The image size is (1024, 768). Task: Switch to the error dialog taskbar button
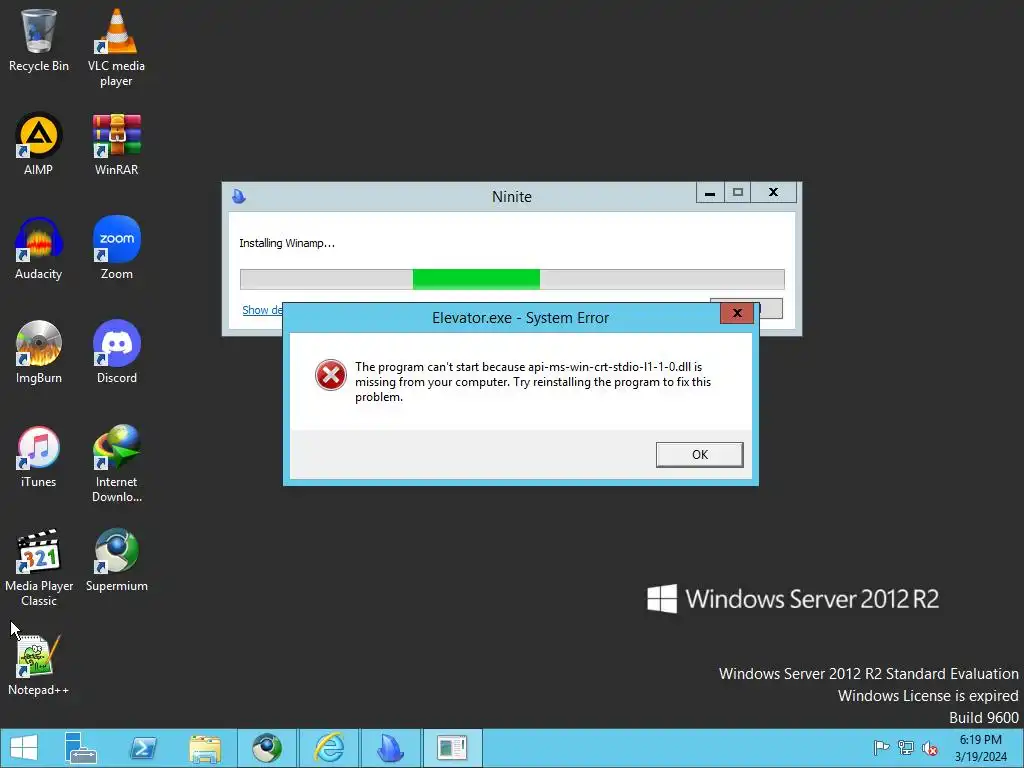(x=452, y=748)
